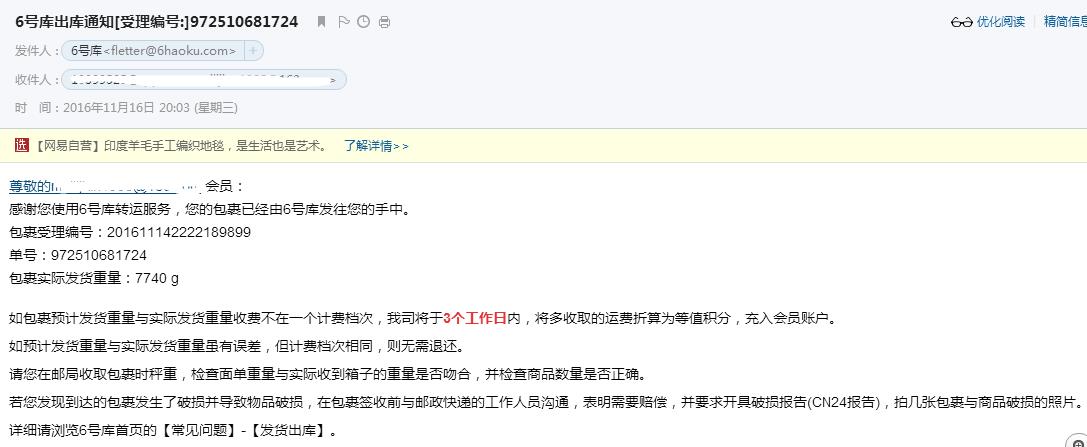Screen dimensions: 1087x447
Task: Click the red 3个工作日 text
Action: (x=475, y=319)
